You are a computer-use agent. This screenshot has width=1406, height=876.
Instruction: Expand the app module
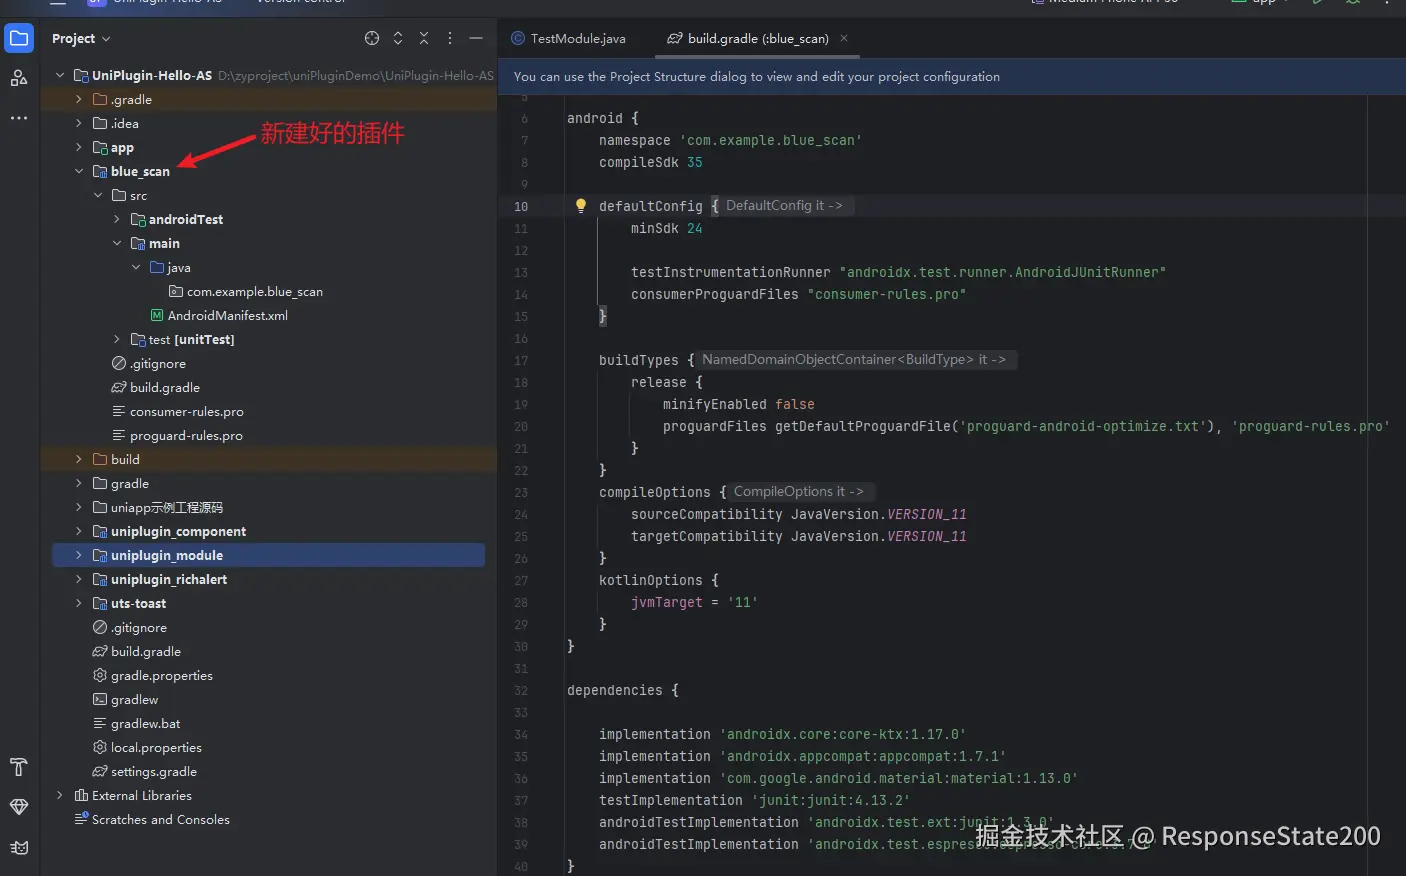(x=79, y=147)
